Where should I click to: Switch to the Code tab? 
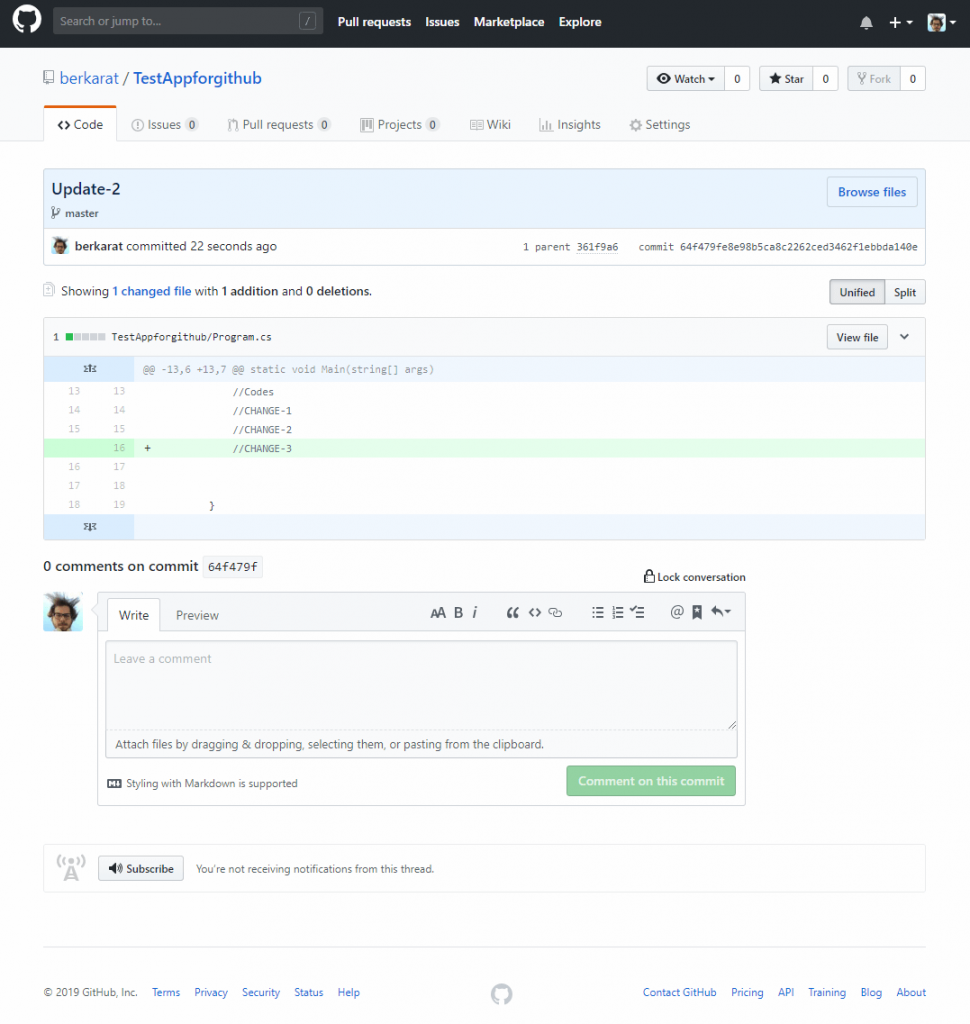click(80, 125)
